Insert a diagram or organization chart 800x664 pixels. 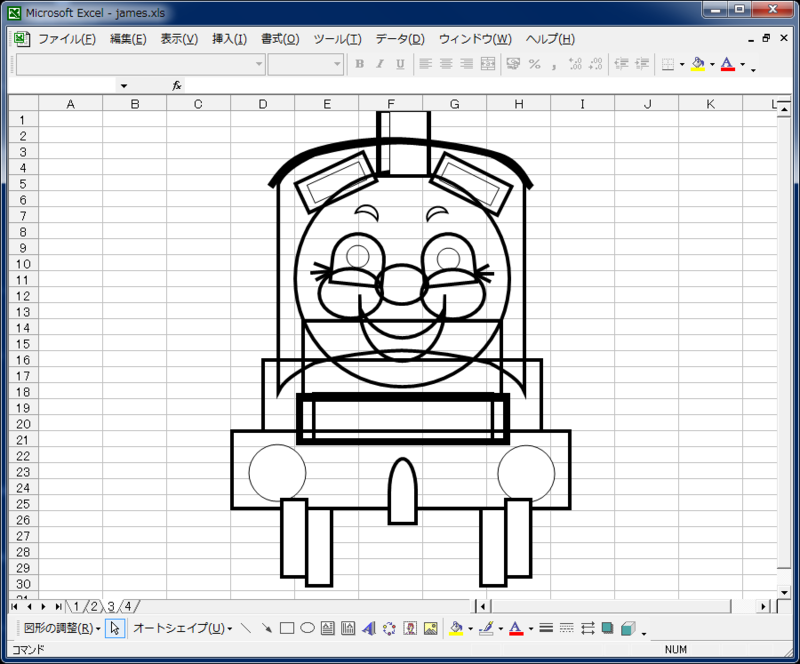(x=389, y=628)
